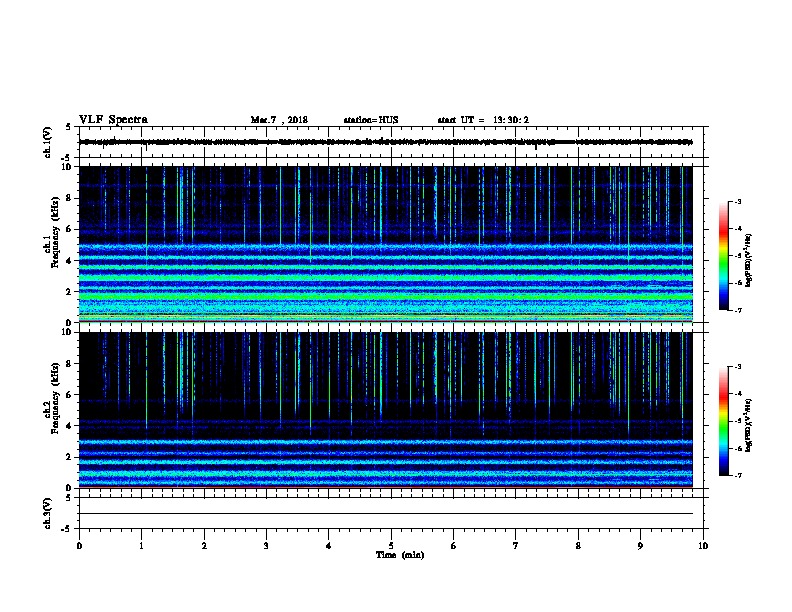Viewport: 792px width, 612px height.
Task: Click the ch.1 frequency tick label '8'
Action: tap(70, 198)
